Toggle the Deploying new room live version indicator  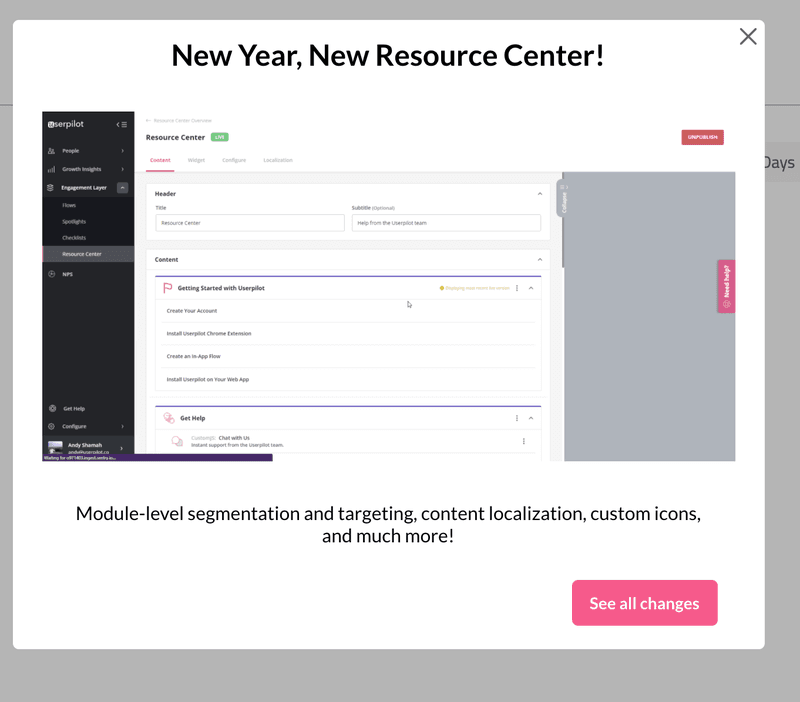[475, 287]
